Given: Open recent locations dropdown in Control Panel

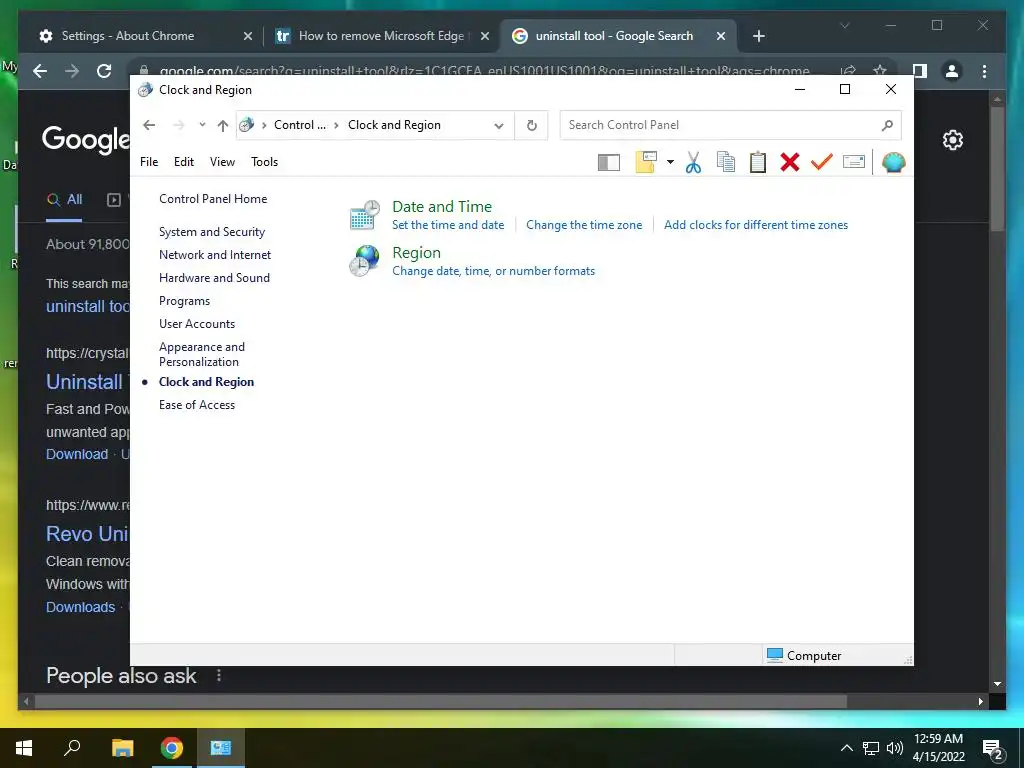Looking at the screenshot, I should (202, 125).
